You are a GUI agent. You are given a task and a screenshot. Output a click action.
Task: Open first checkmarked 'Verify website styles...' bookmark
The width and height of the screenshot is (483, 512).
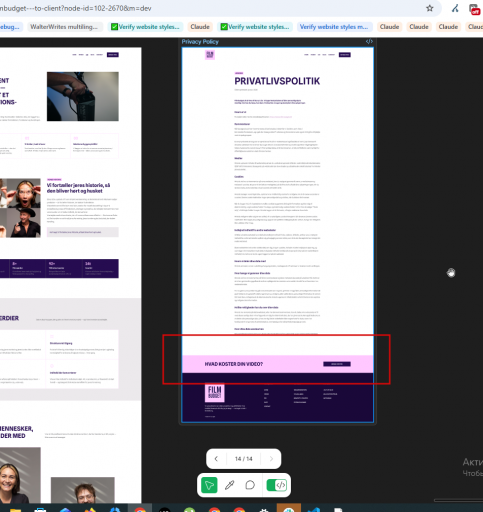(x=146, y=27)
